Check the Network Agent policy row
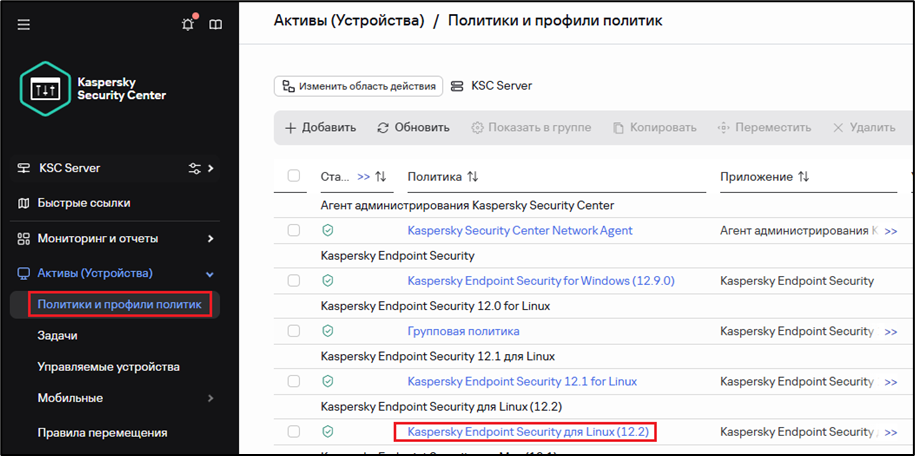This screenshot has height=456, width=915. 294,231
